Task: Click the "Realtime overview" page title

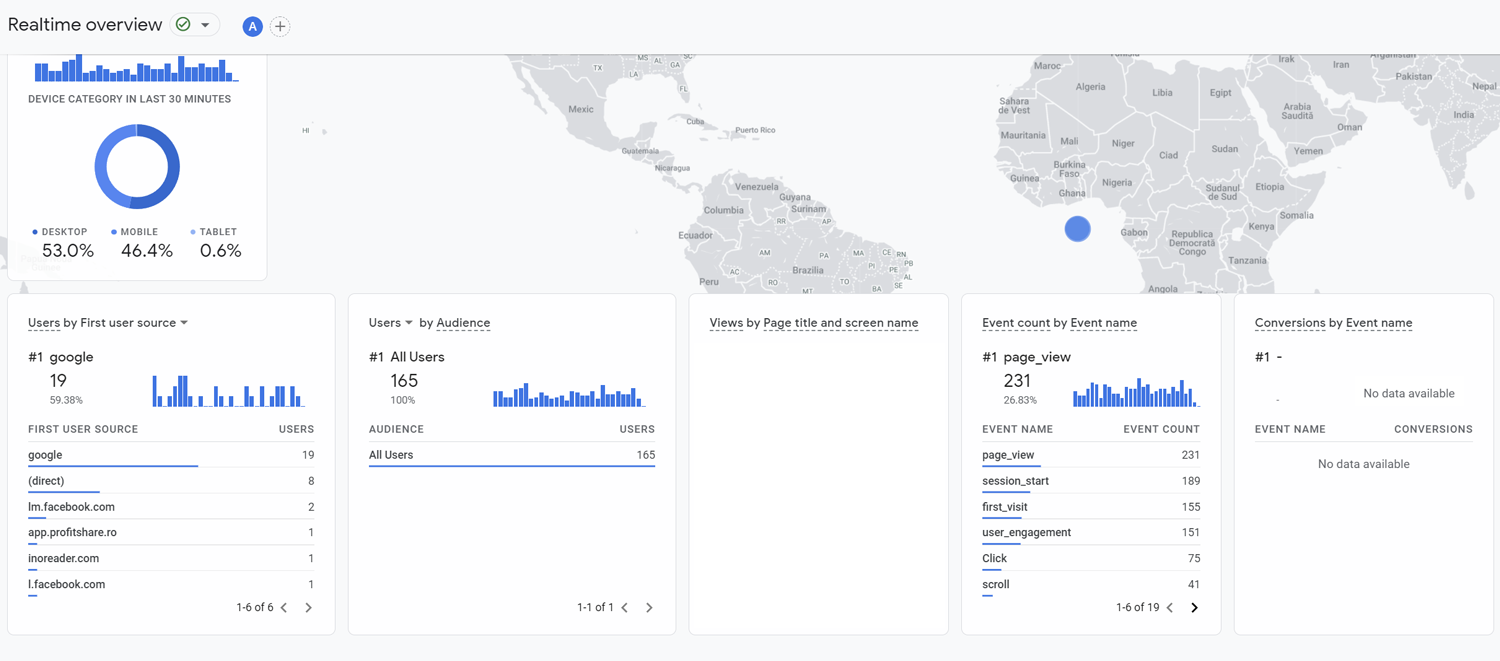Action: [85, 25]
